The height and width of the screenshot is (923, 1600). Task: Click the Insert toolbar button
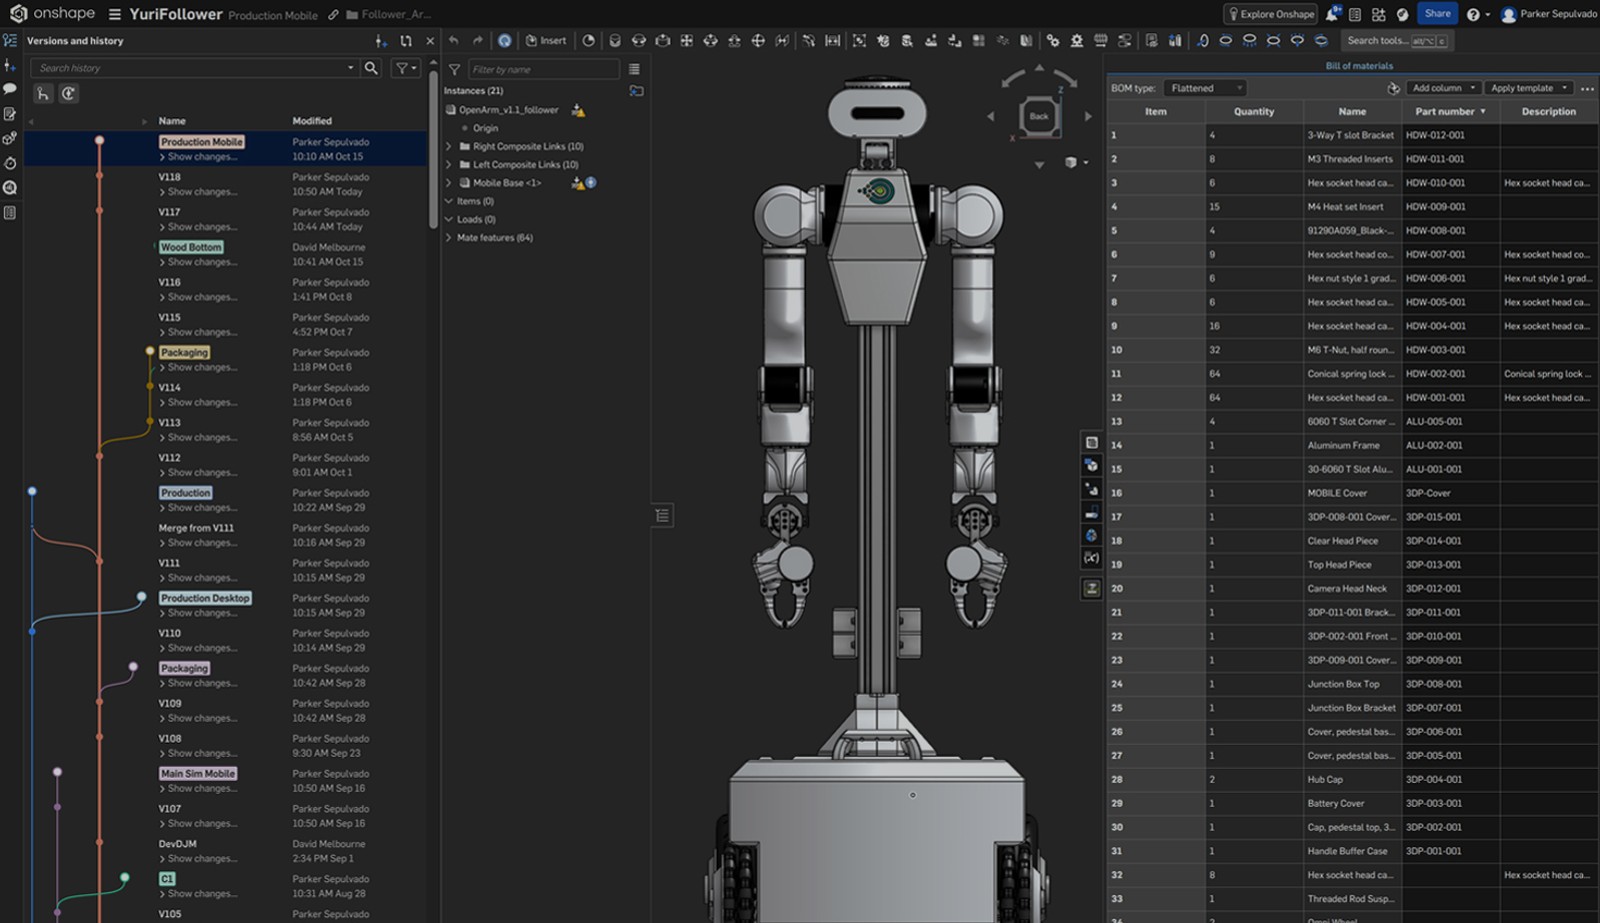pos(546,41)
